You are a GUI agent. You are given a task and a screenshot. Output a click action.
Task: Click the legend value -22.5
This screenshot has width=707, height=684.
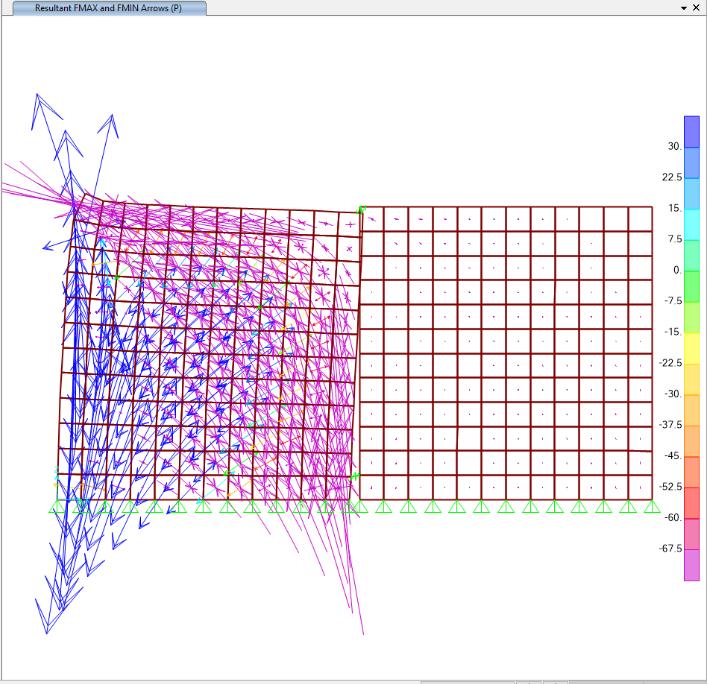click(x=670, y=363)
